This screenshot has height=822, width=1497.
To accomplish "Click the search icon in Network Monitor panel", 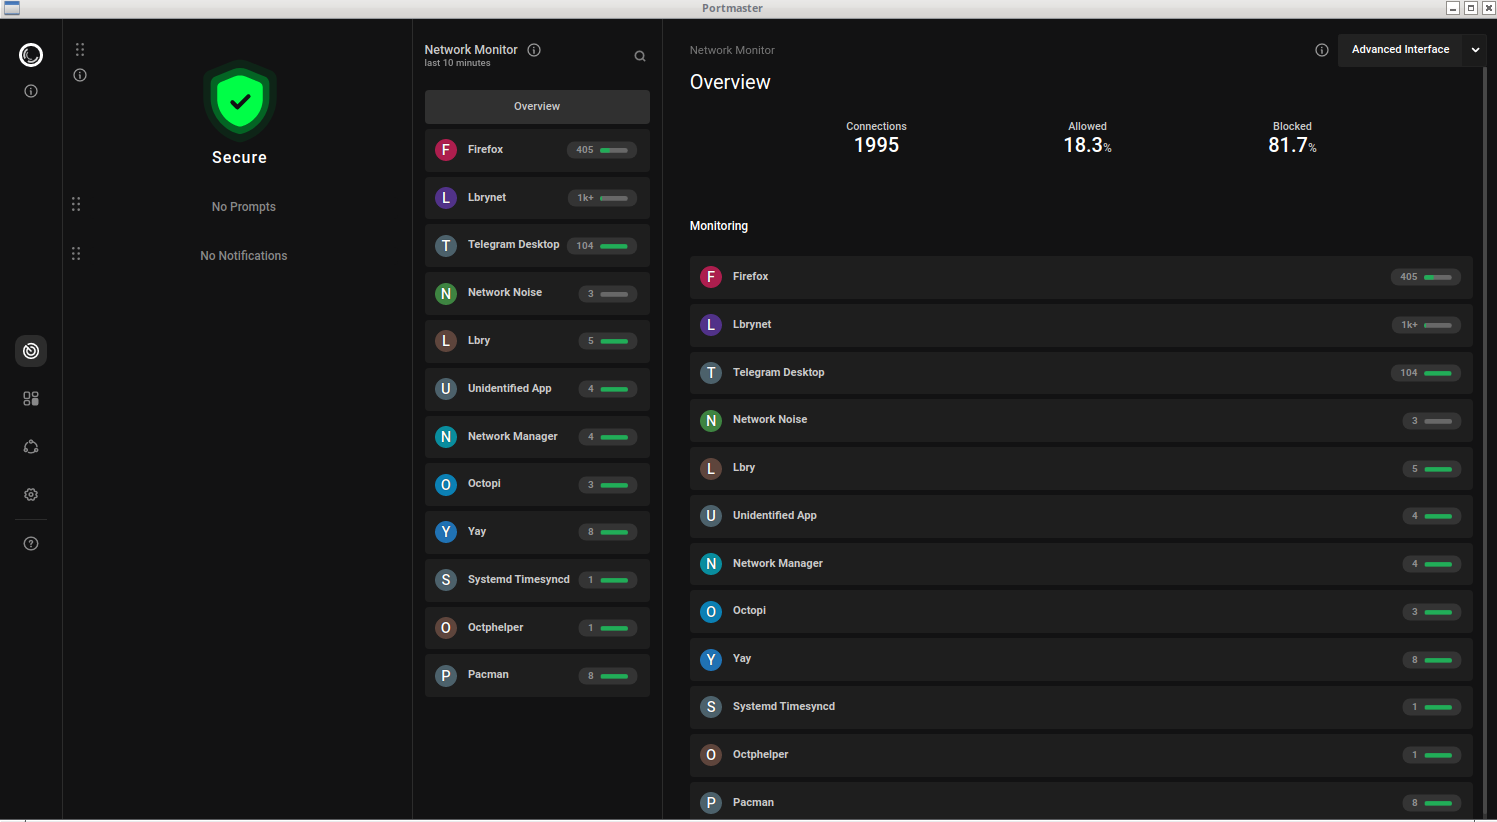I will pos(640,56).
